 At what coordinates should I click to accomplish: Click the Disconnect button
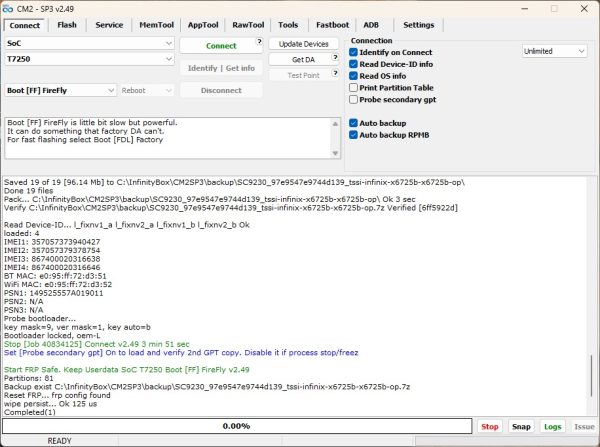click(x=221, y=90)
